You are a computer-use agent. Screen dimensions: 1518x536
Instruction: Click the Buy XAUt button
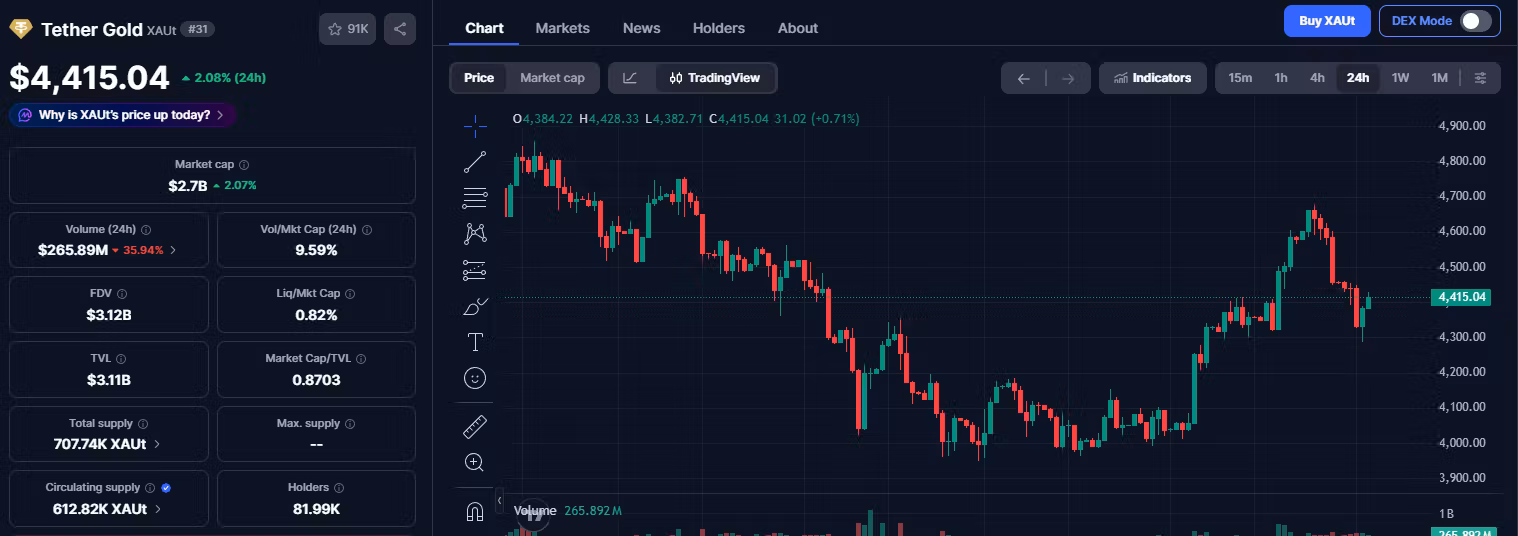[1326, 21]
